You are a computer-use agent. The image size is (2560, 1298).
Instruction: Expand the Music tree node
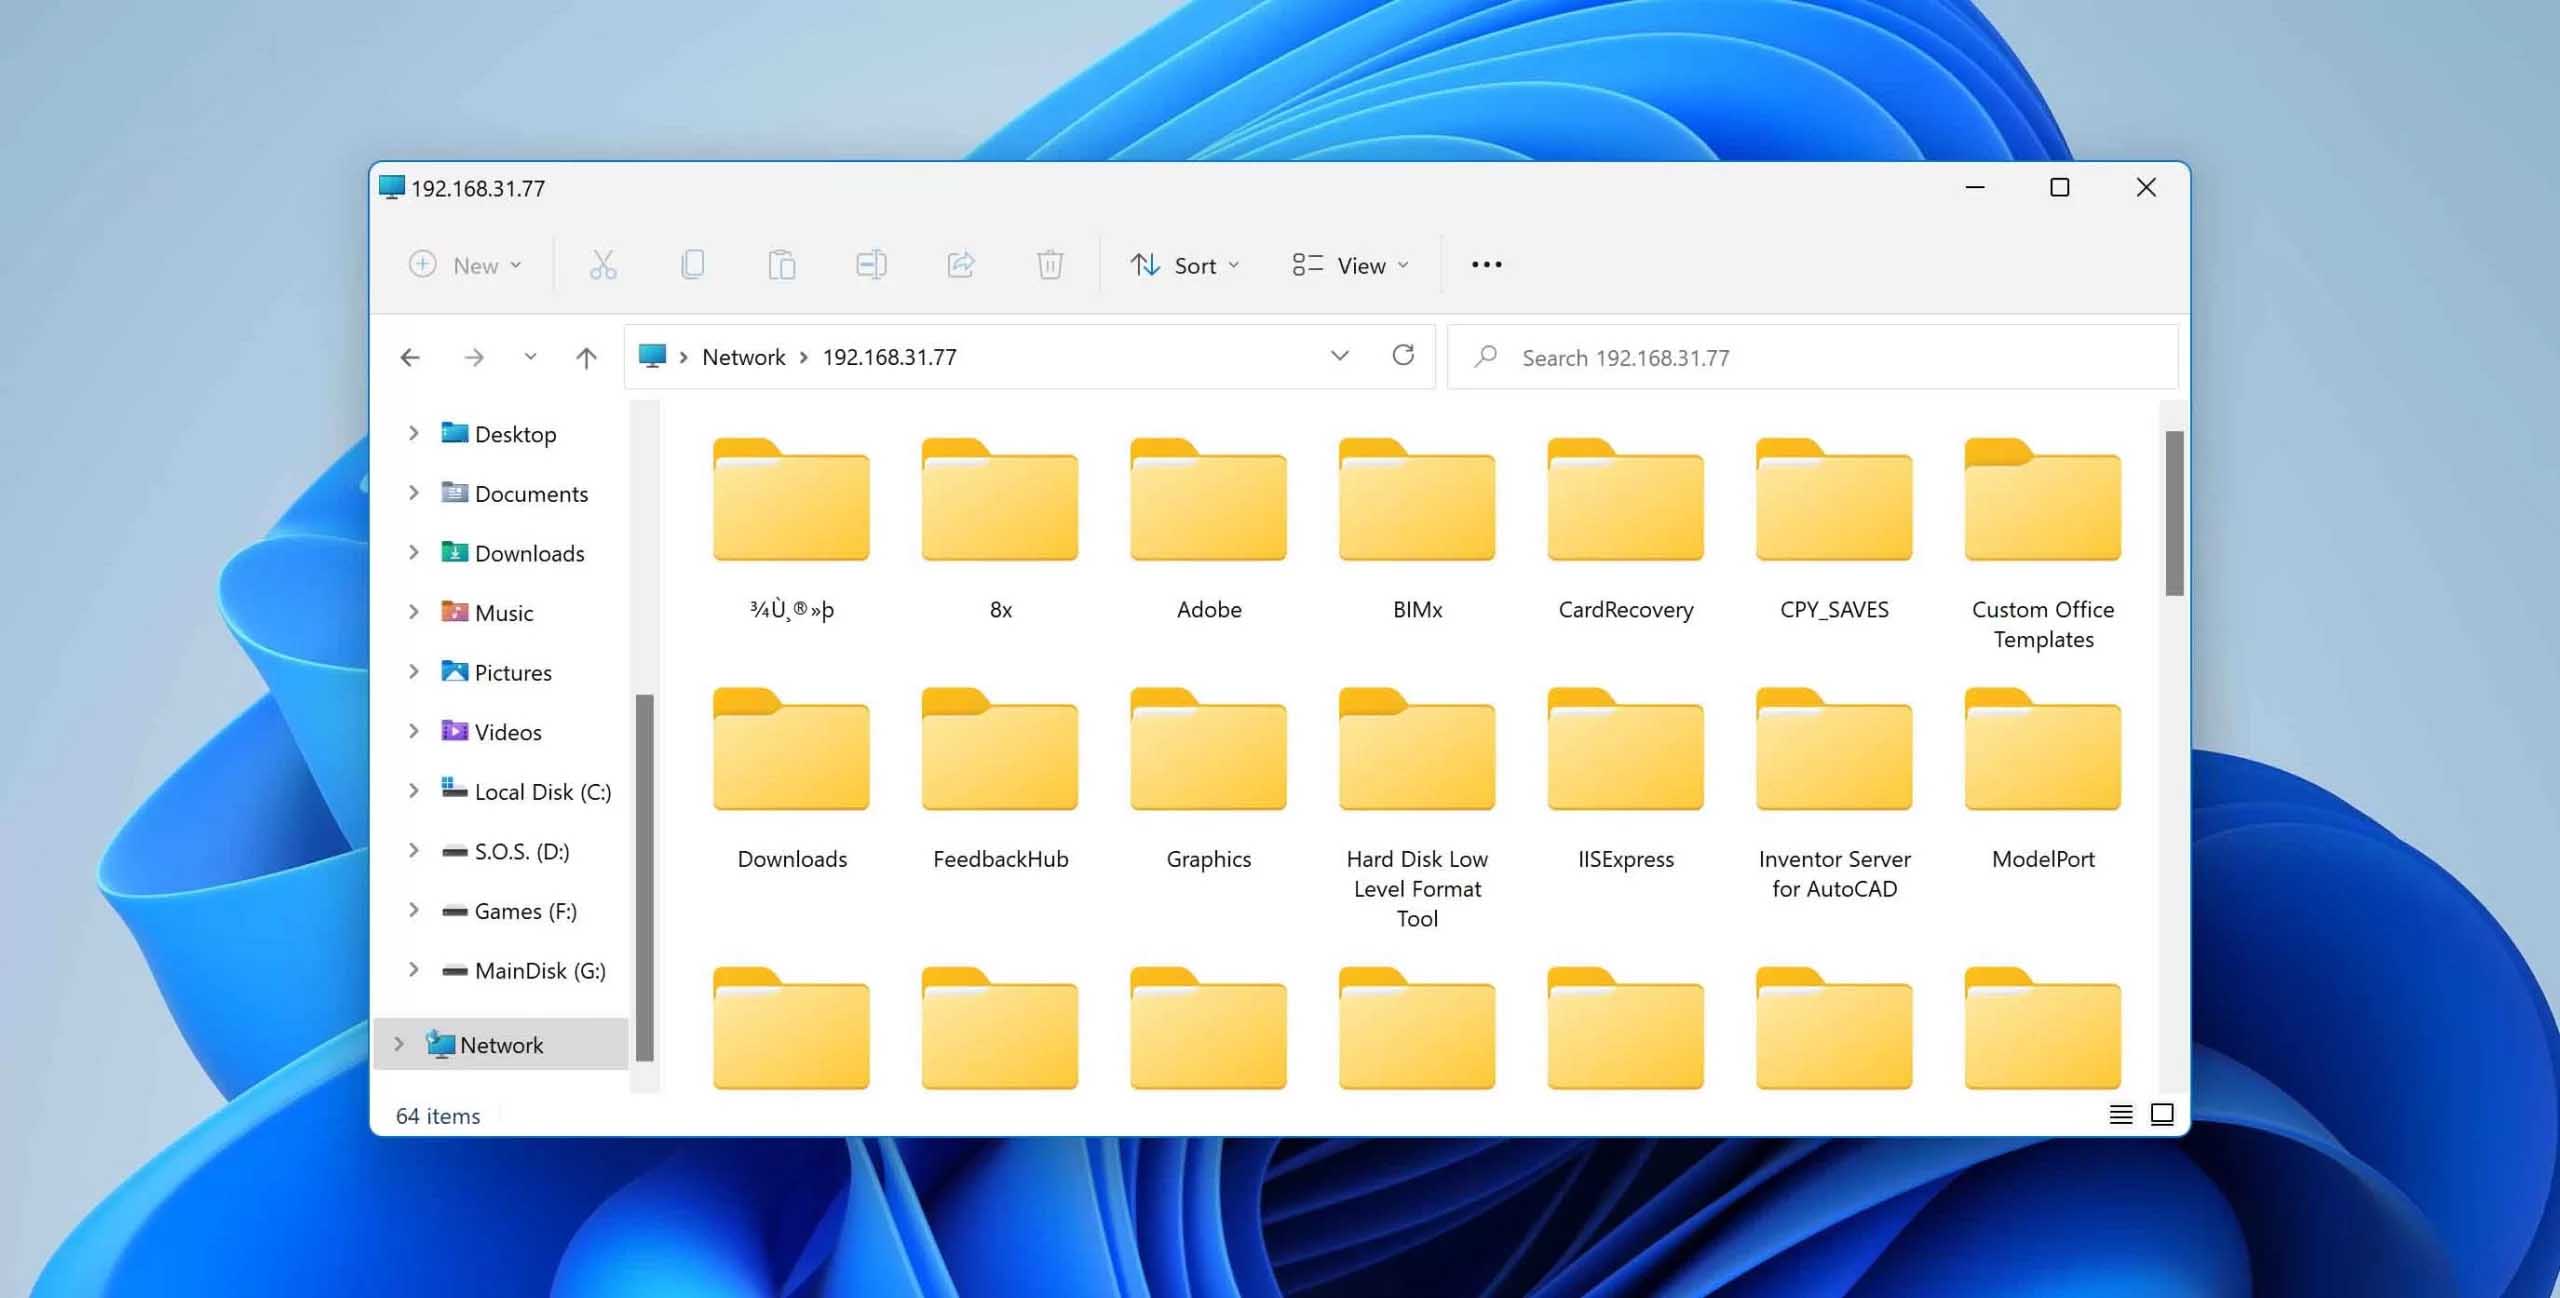(x=413, y=612)
